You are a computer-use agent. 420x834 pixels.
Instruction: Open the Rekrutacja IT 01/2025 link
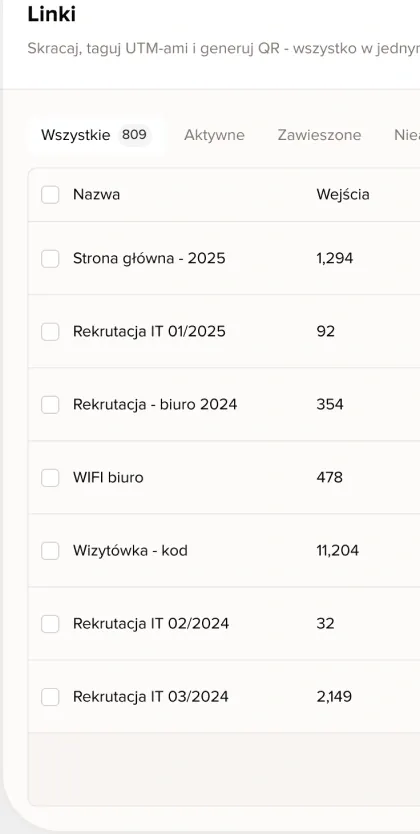149,331
